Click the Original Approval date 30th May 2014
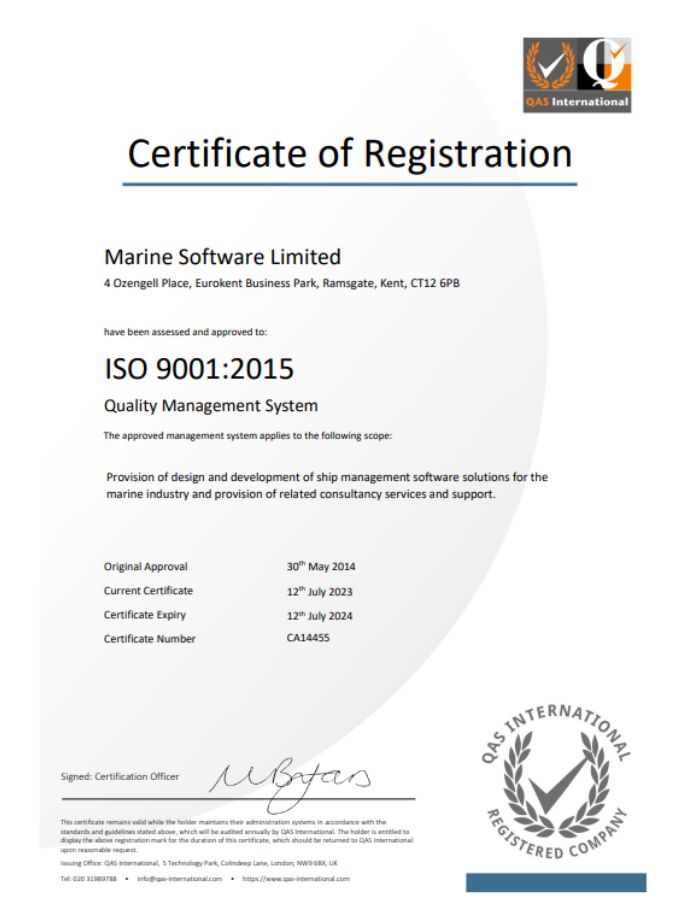This screenshot has height=900, width=700. pyautogui.click(x=326, y=566)
